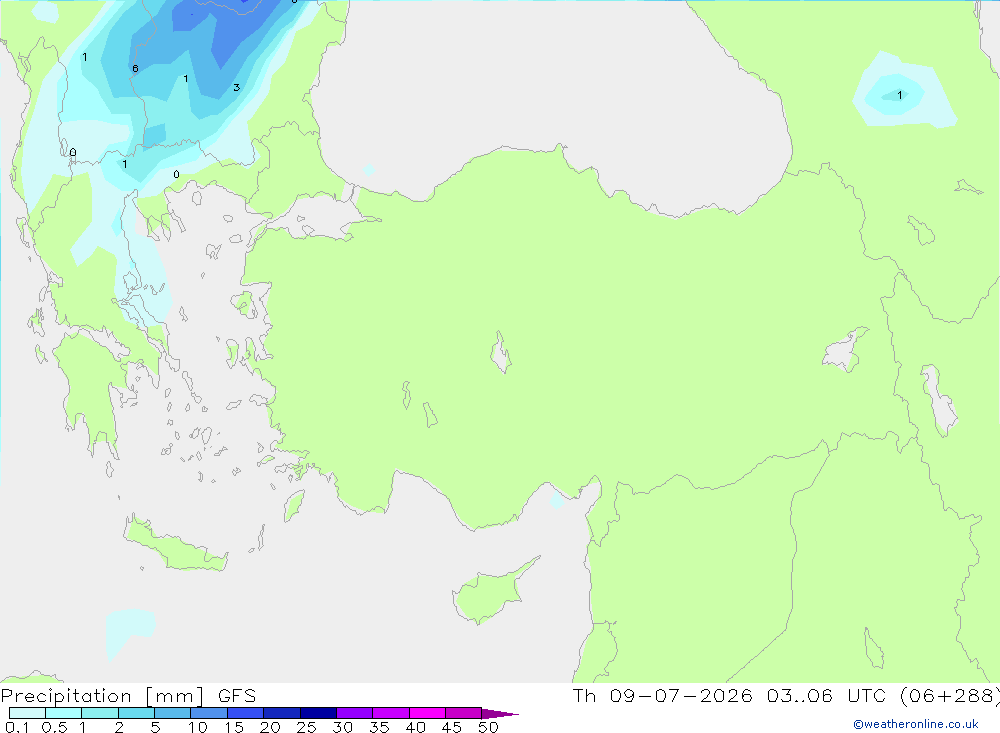Click the '03..06 UTC' time text
Screen dimensions: 1000x733
[827, 696]
